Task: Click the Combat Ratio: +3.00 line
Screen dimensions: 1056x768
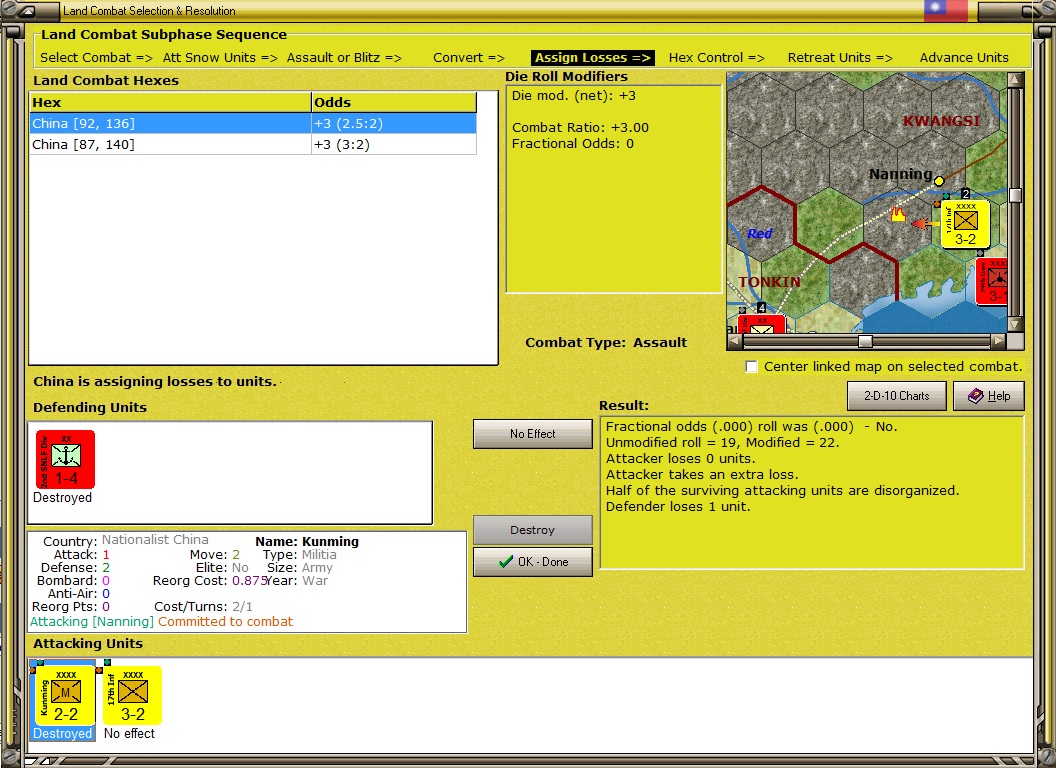Action: [x=581, y=127]
